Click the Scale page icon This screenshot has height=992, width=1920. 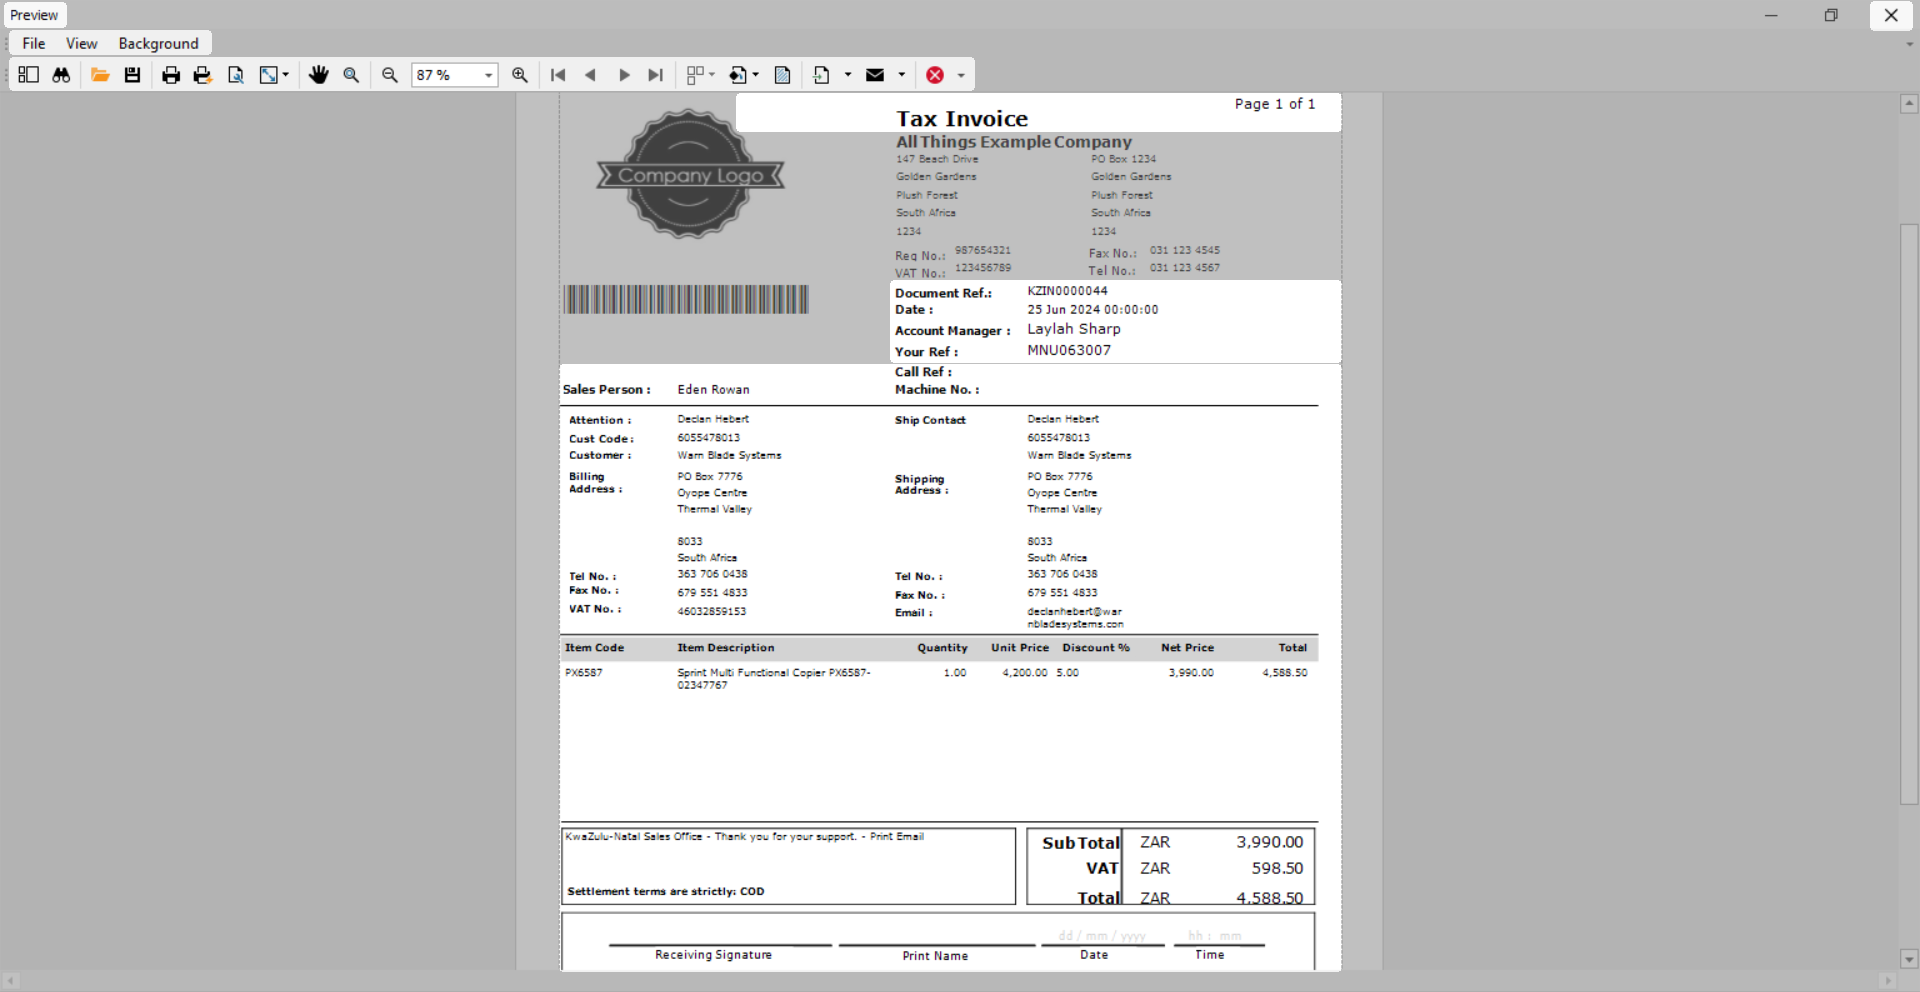coord(268,75)
